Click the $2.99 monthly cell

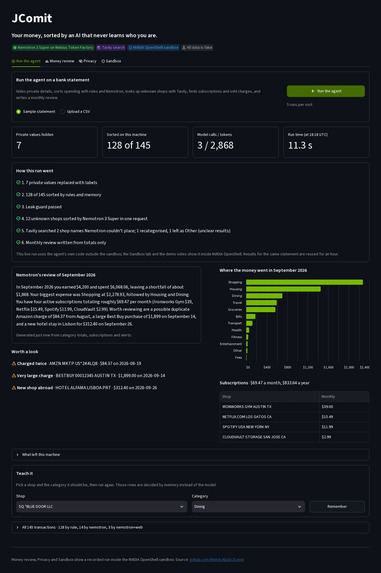coord(344,437)
